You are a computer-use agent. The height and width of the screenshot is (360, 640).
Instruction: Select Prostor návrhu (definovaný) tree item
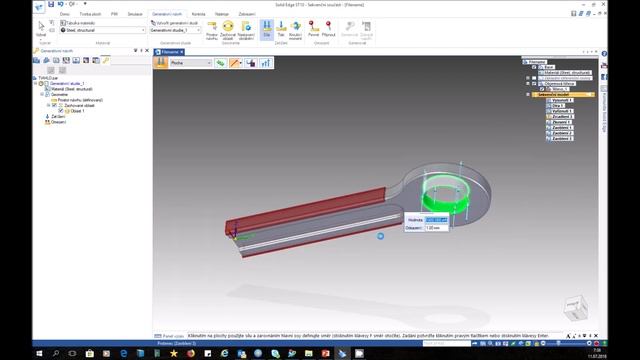click(x=80, y=100)
